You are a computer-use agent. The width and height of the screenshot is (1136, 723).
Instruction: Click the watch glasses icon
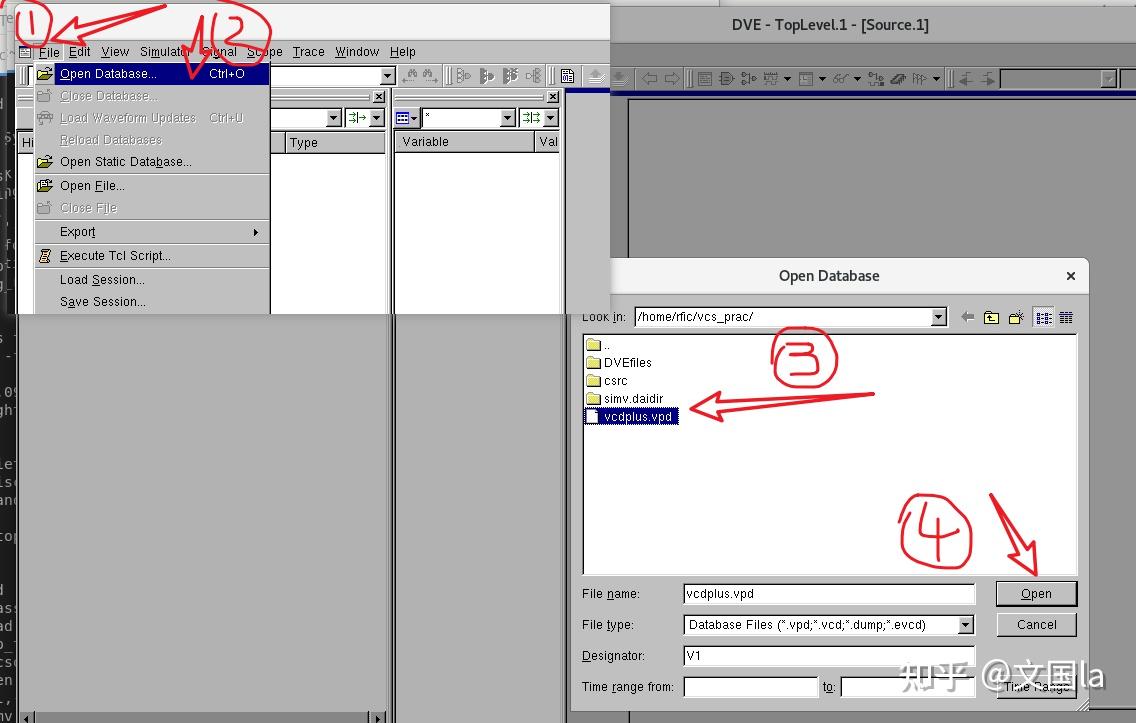pos(840,78)
